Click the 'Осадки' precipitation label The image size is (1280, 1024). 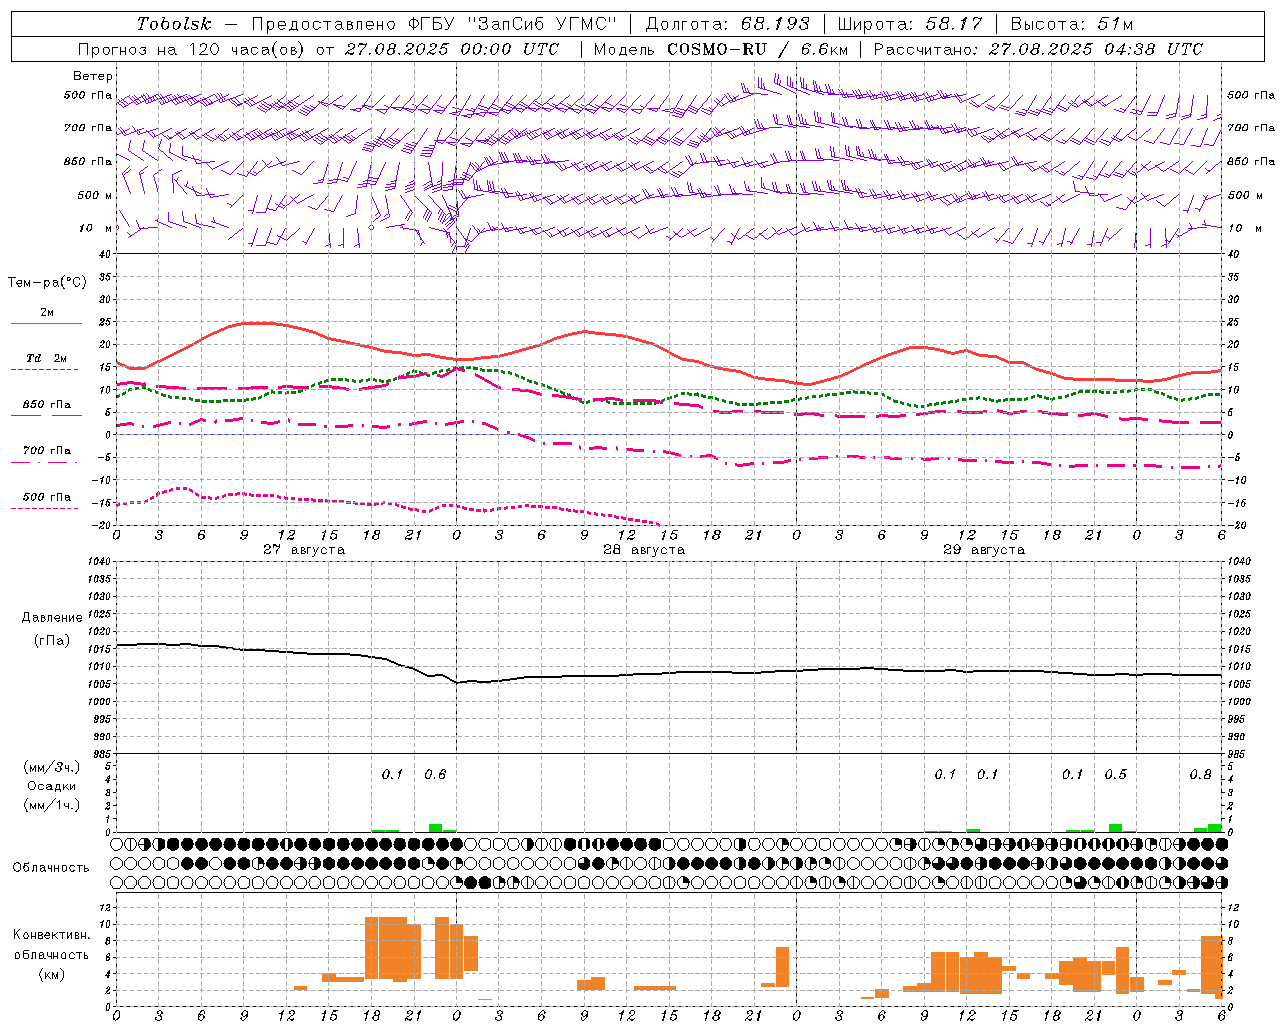tap(51, 786)
